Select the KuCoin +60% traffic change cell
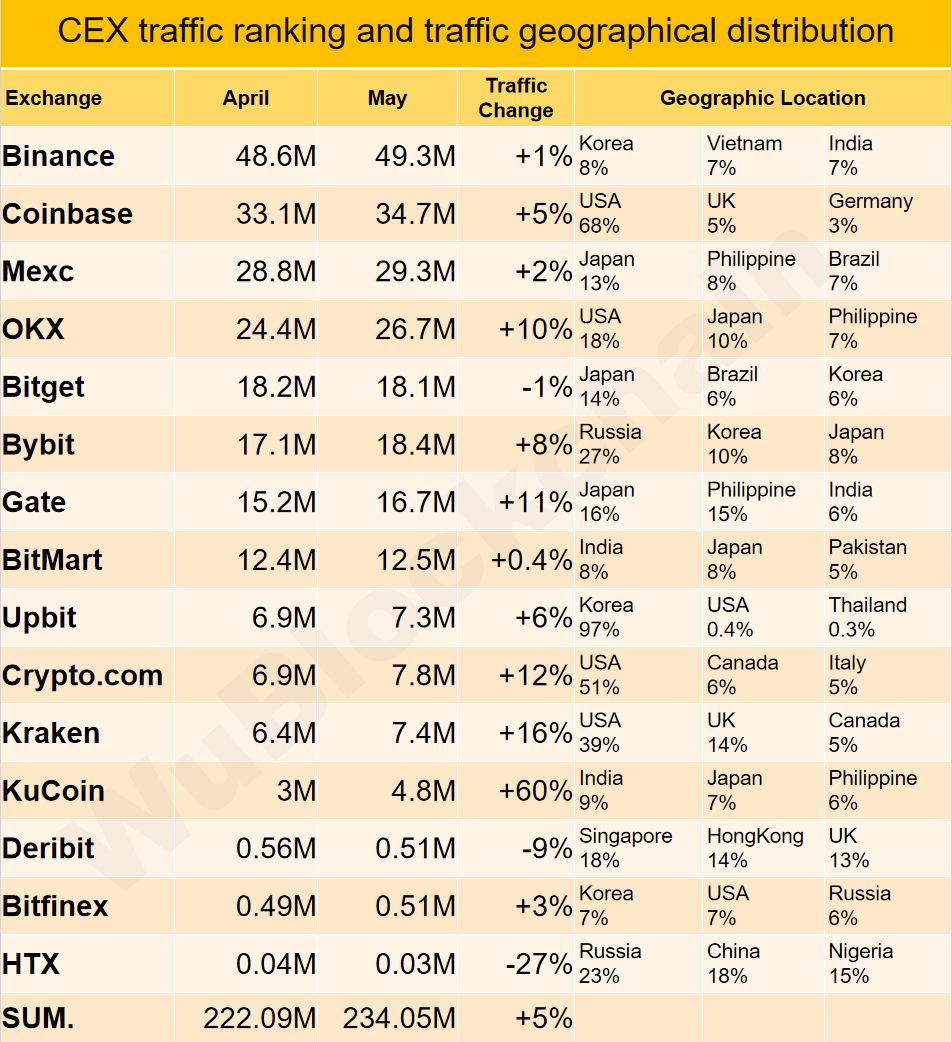 point(516,791)
